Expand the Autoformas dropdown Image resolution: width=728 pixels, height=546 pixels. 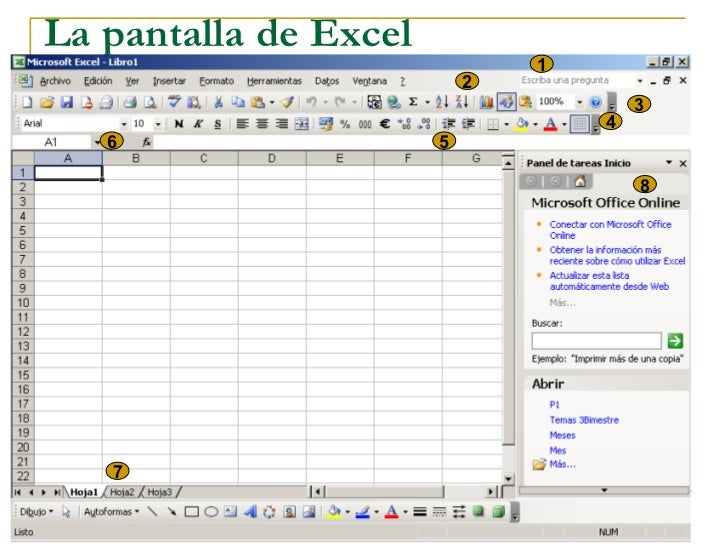pyautogui.click(x=111, y=512)
